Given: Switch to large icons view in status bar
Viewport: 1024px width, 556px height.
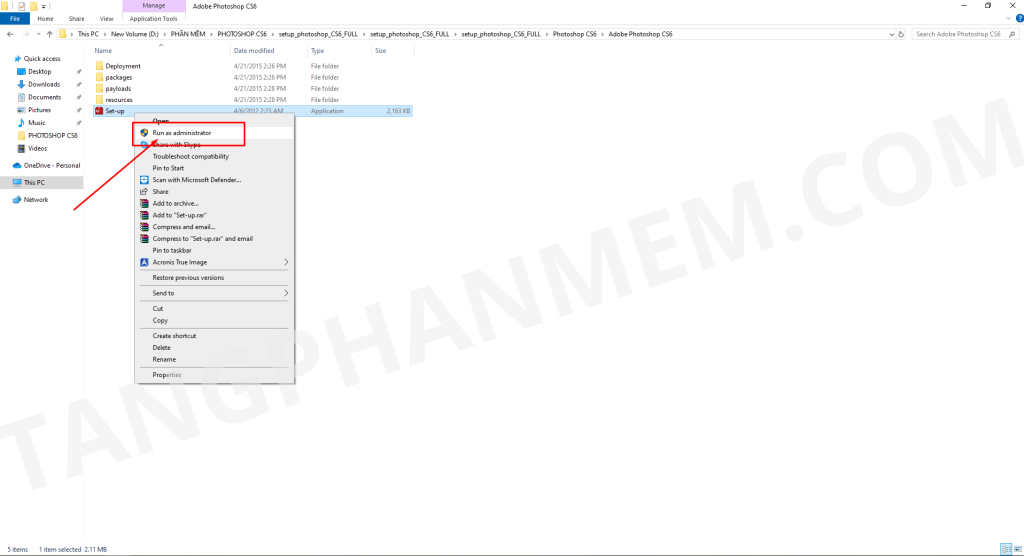Looking at the screenshot, I should click(x=1016, y=549).
